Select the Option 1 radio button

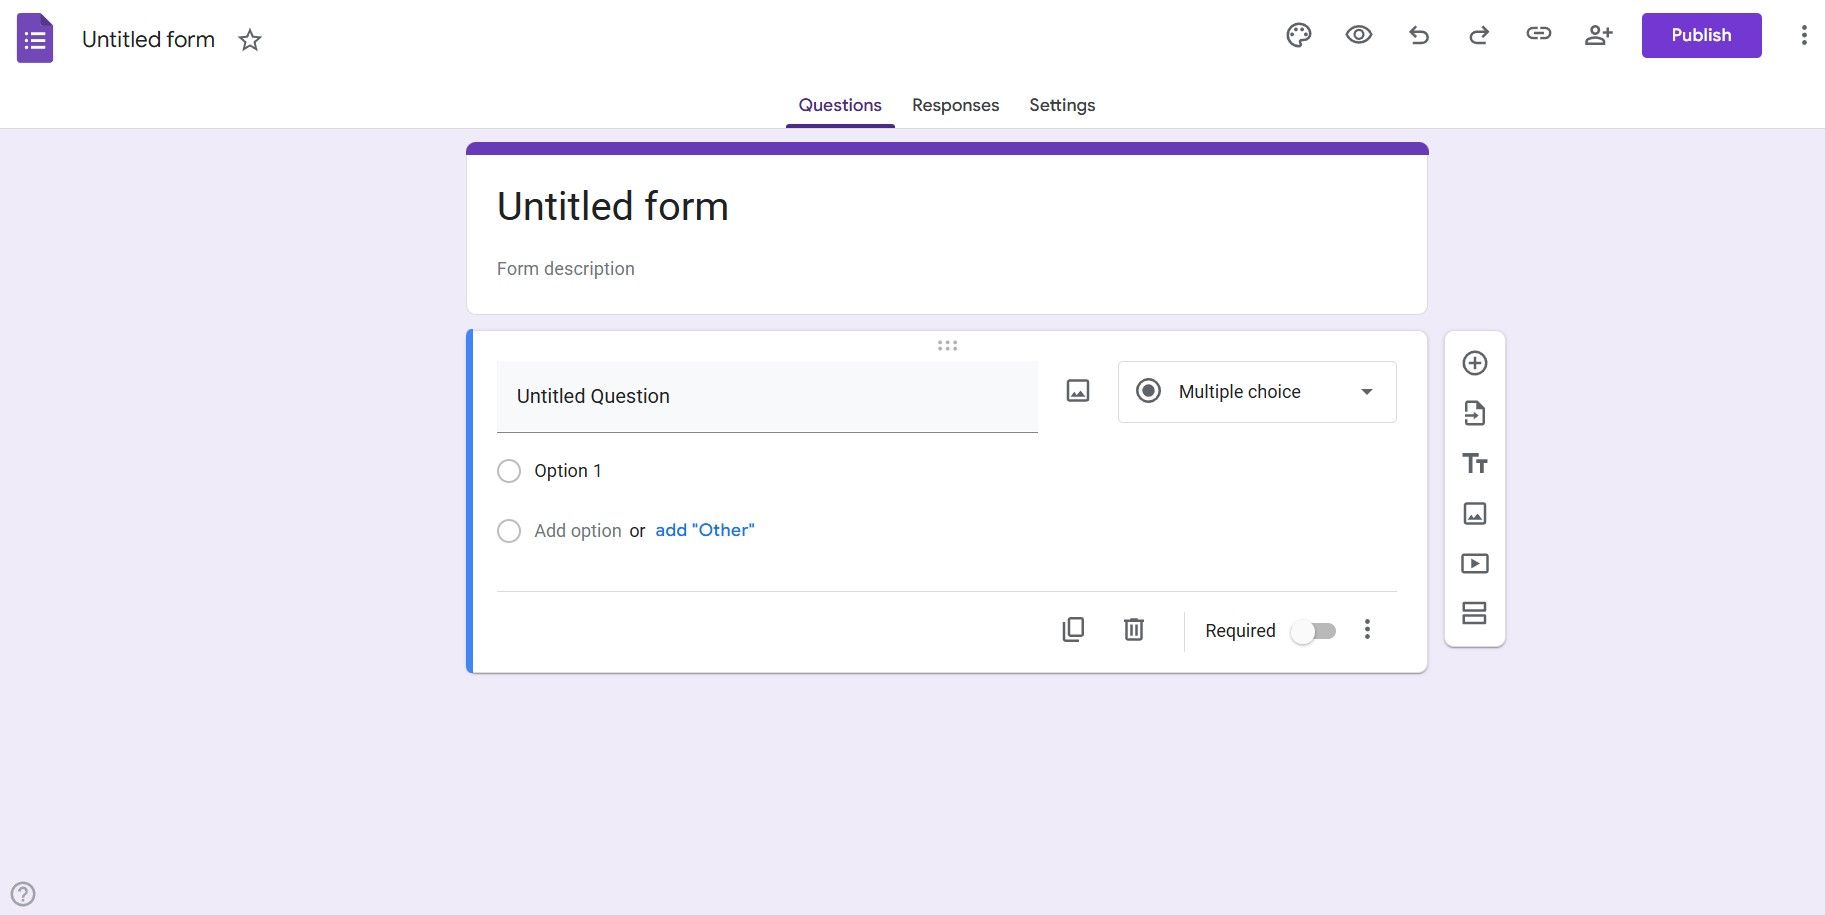coord(509,470)
